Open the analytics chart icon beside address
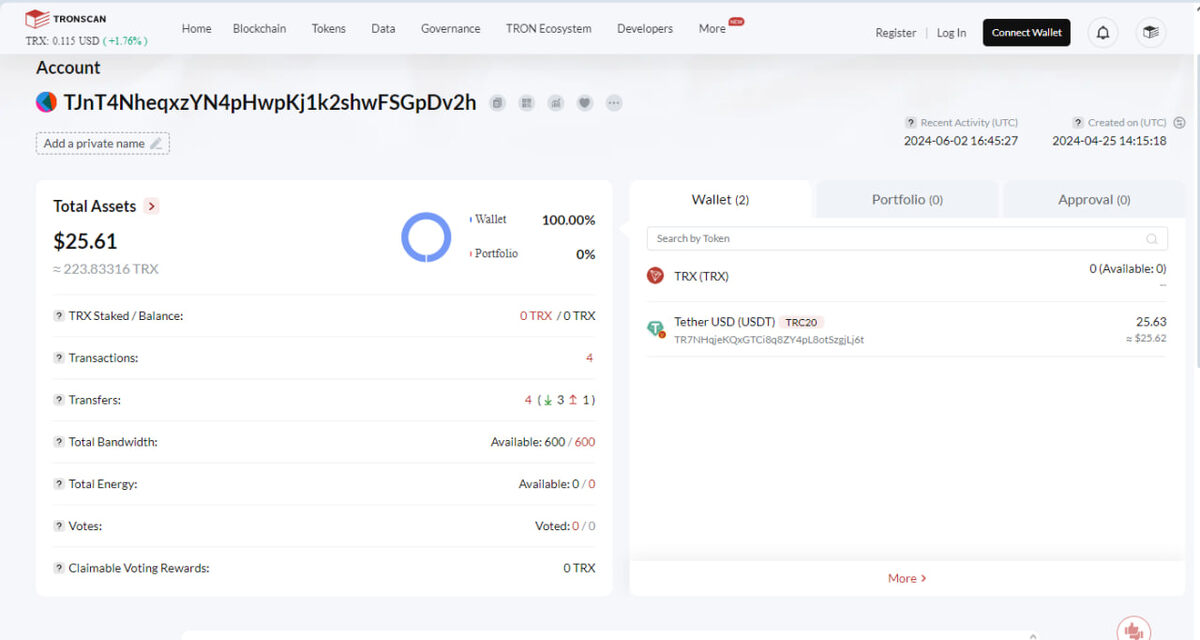The height and width of the screenshot is (640, 1200). point(556,102)
